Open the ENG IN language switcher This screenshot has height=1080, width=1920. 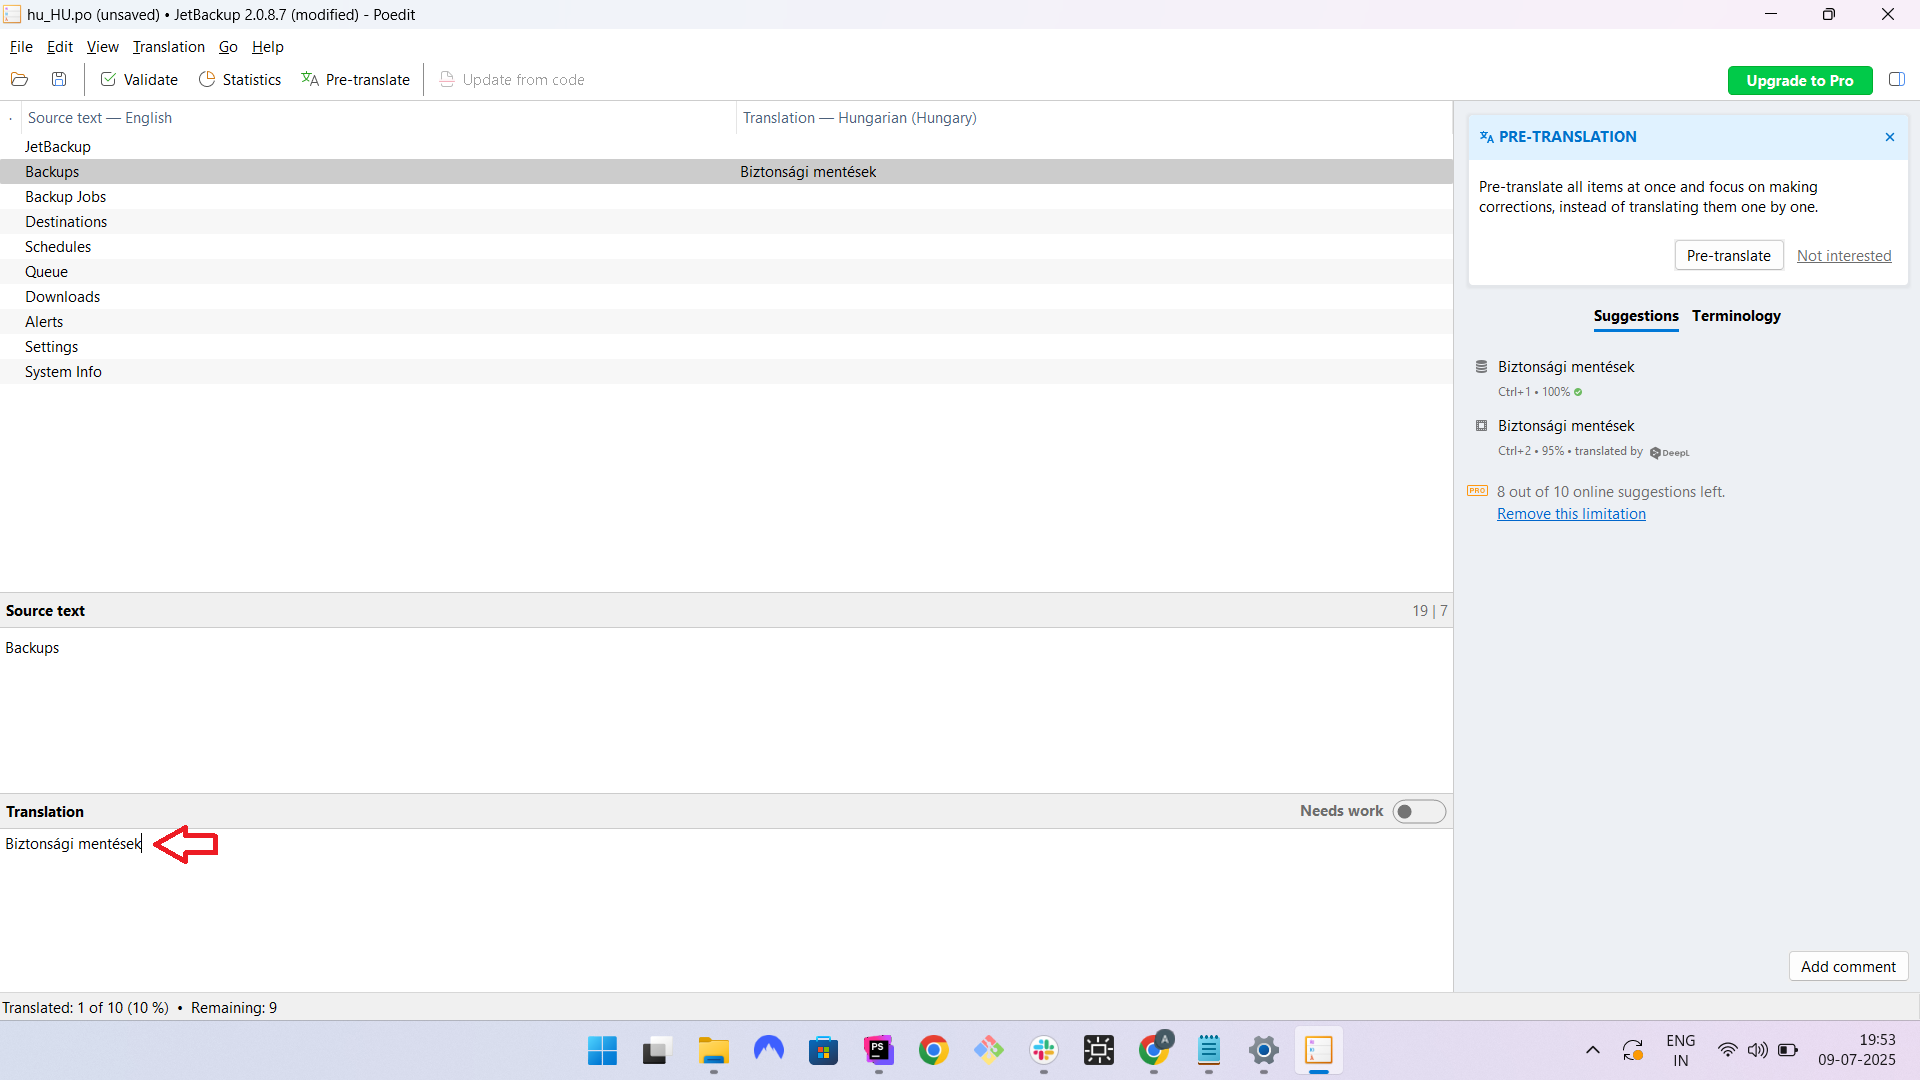click(x=1680, y=1050)
